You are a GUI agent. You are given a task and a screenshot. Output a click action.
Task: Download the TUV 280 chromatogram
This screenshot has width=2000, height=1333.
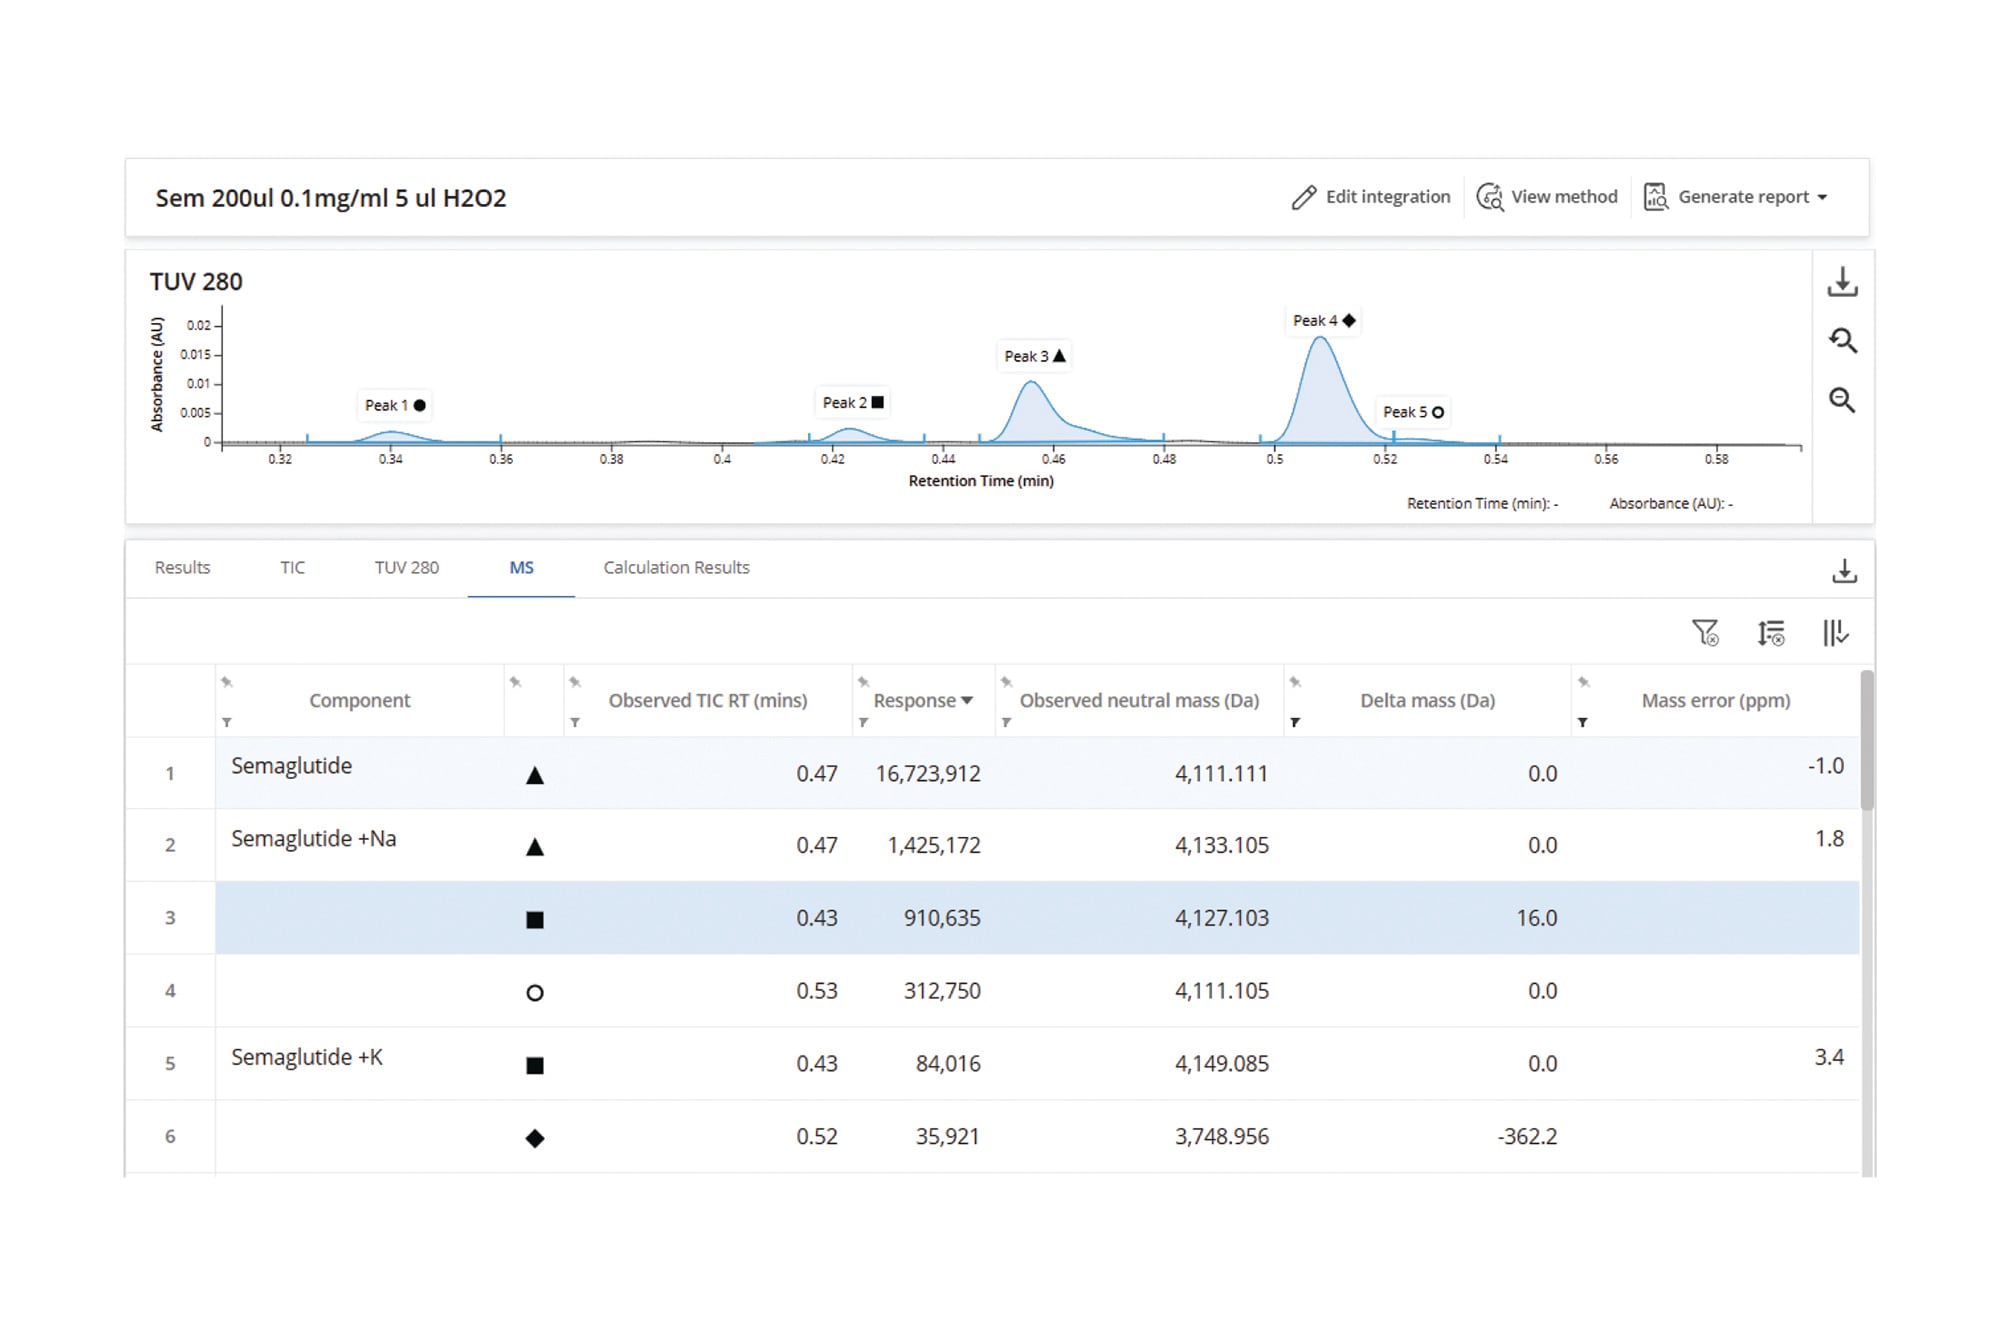coord(1842,282)
